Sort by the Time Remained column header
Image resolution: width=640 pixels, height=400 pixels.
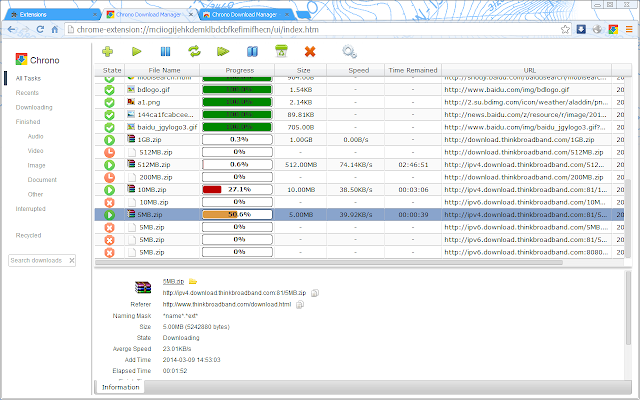pyautogui.click(x=413, y=70)
